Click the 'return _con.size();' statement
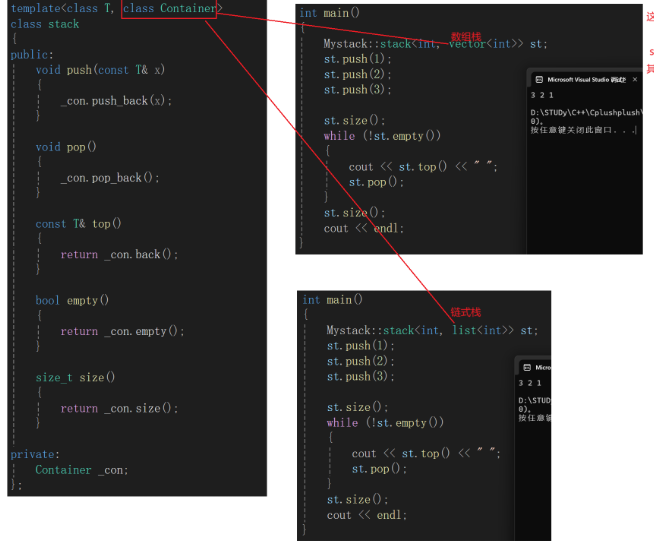Image resolution: width=654 pixels, height=559 pixels. point(119,408)
